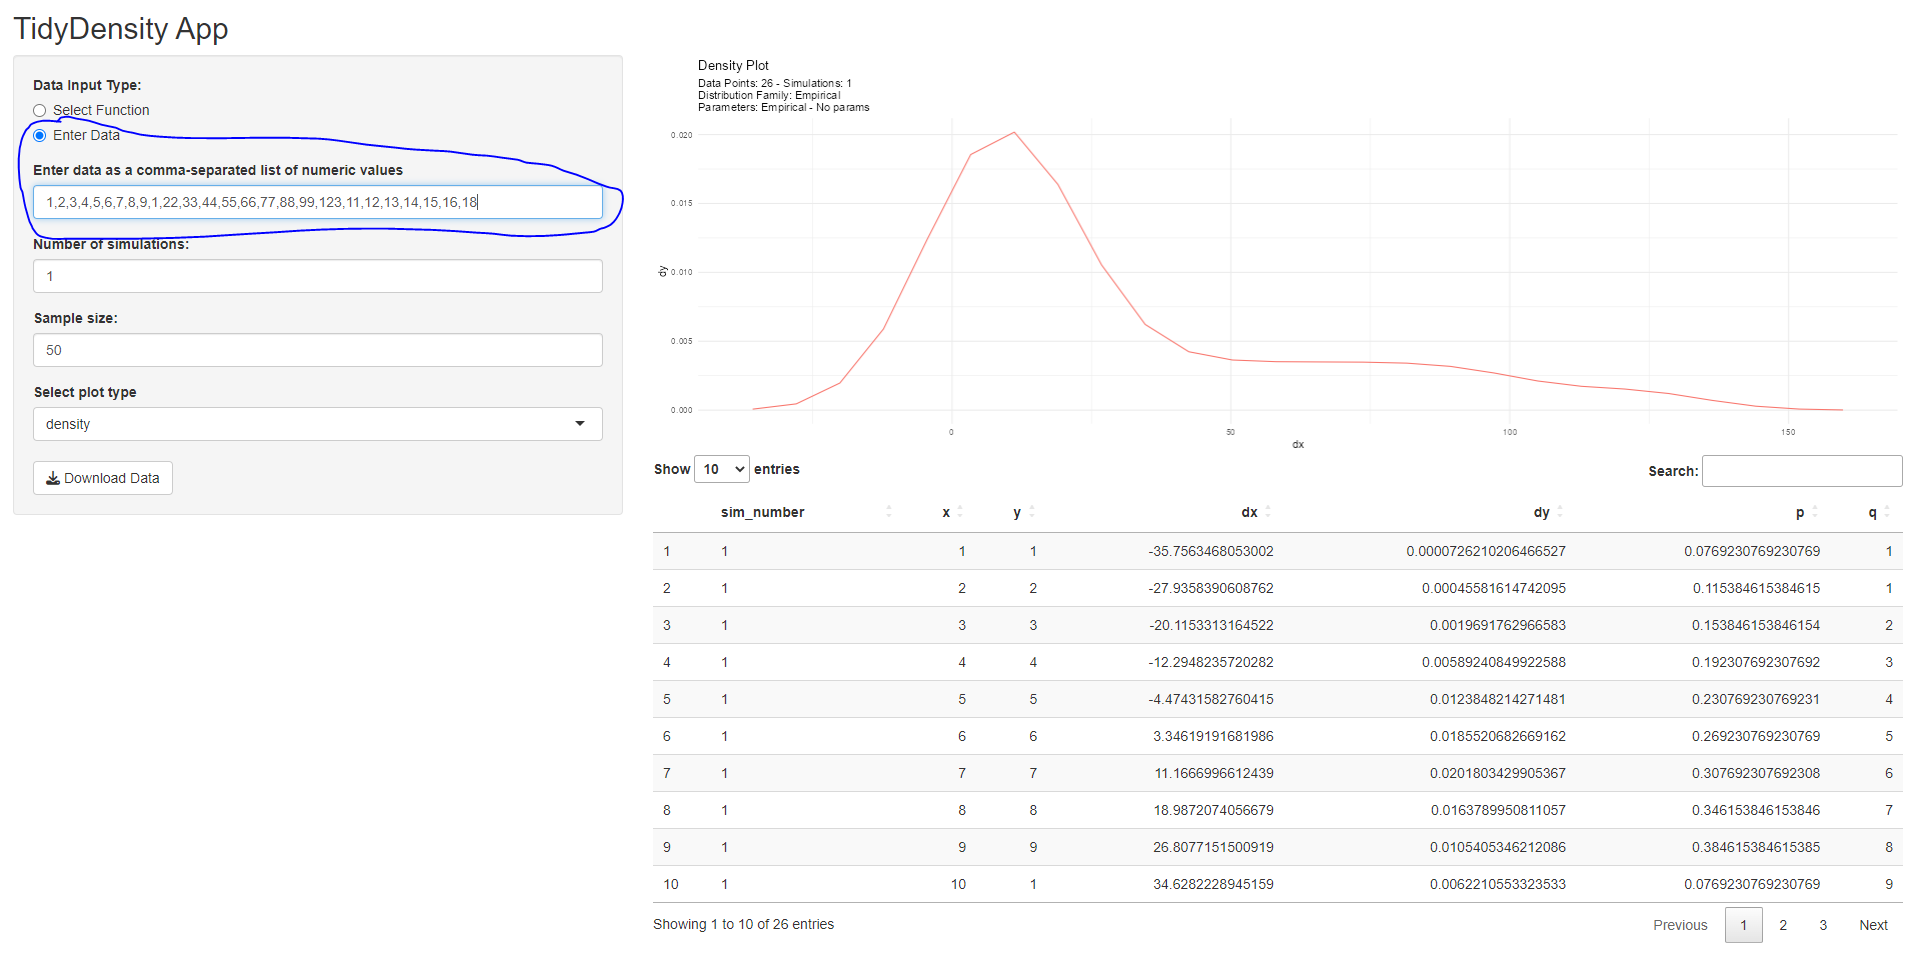Click the Previous pagination button
The height and width of the screenshot is (962, 1915).
tap(1680, 925)
